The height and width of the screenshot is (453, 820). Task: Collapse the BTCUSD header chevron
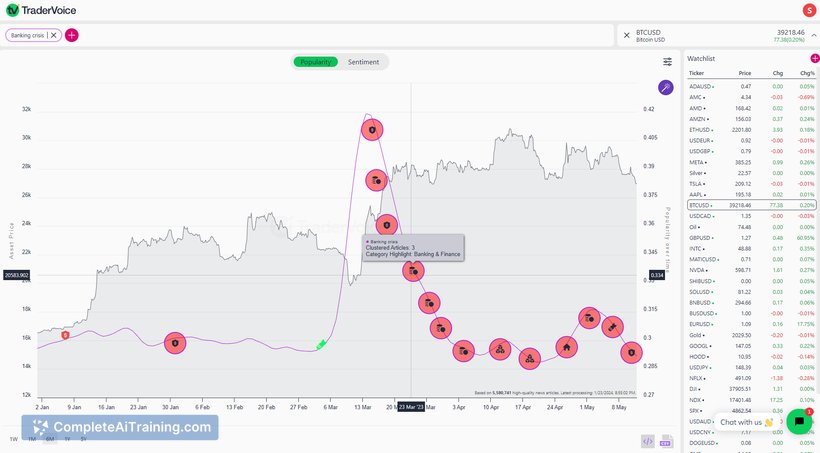pos(814,35)
